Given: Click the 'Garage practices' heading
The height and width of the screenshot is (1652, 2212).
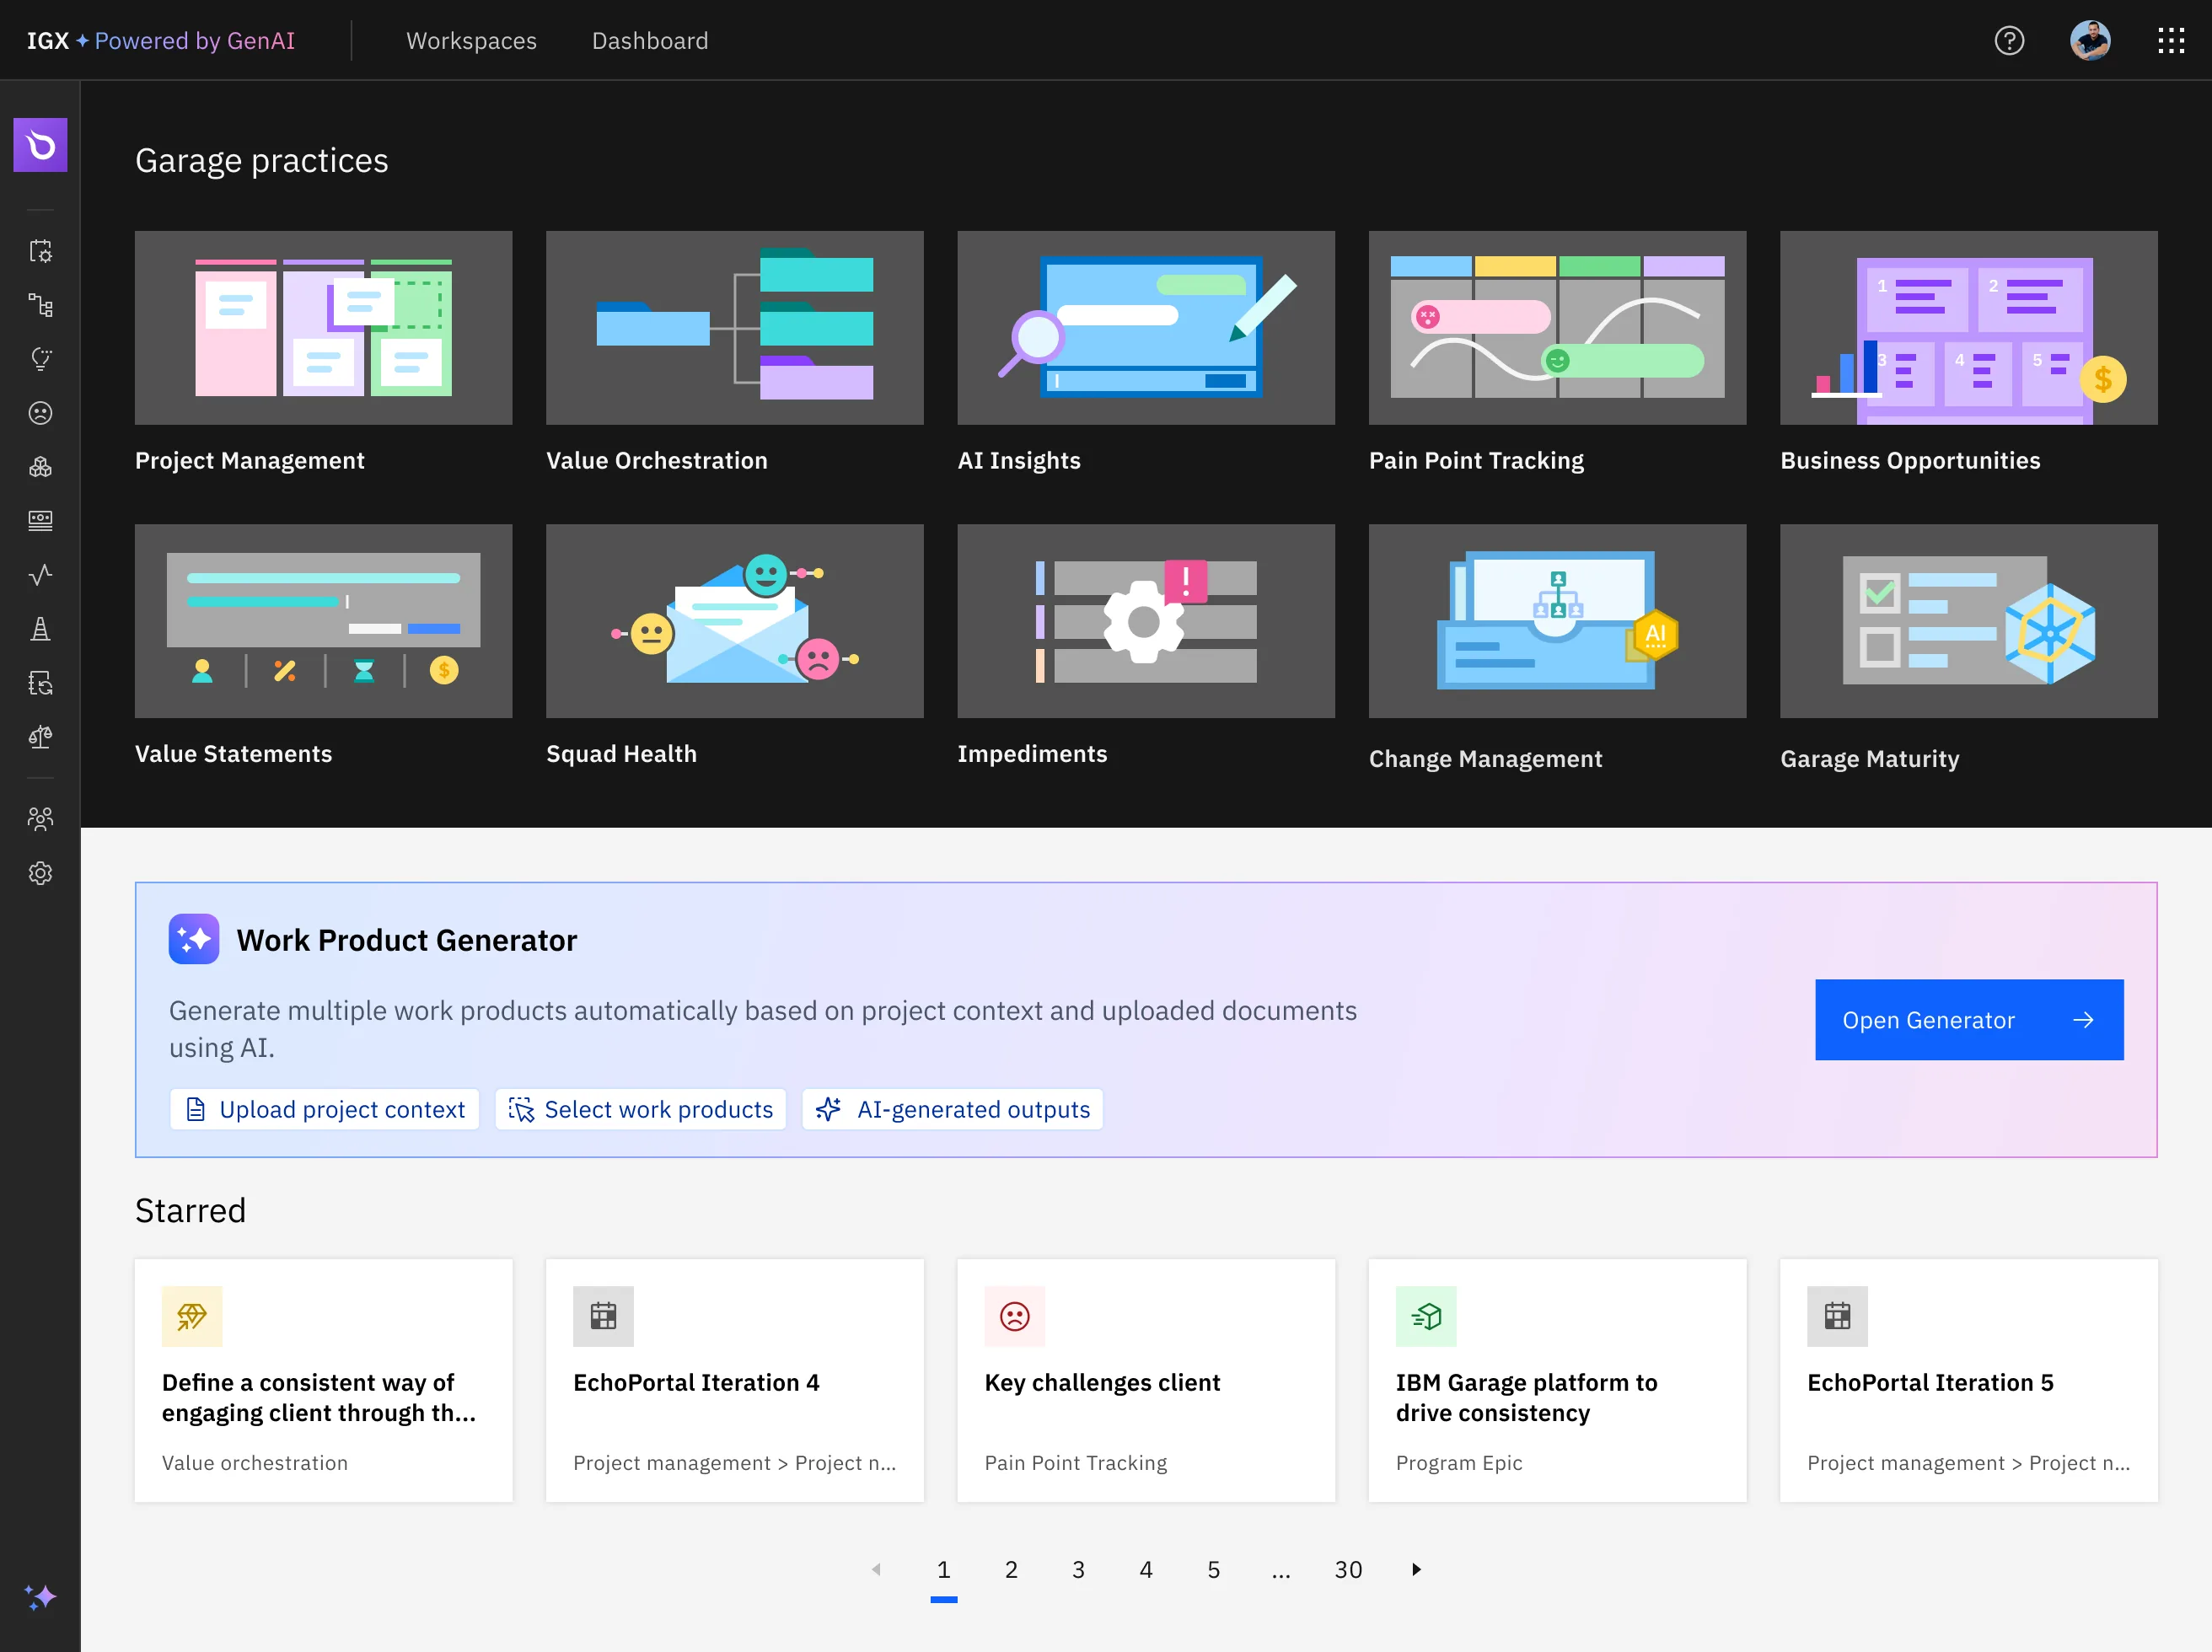Looking at the screenshot, I should coord(262,160).
